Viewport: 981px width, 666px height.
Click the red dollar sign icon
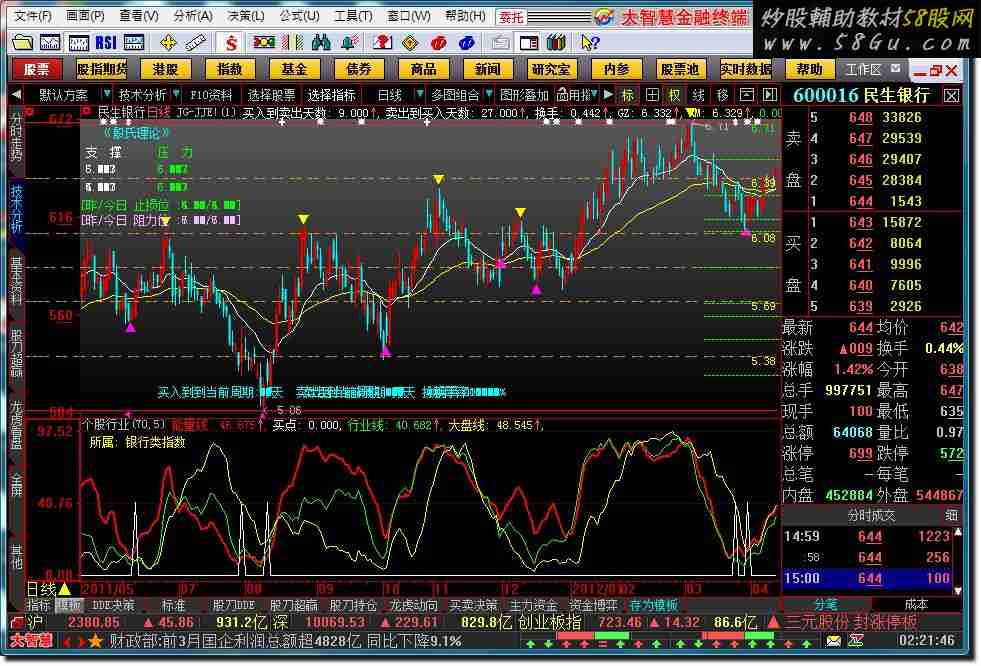point(231,43)
